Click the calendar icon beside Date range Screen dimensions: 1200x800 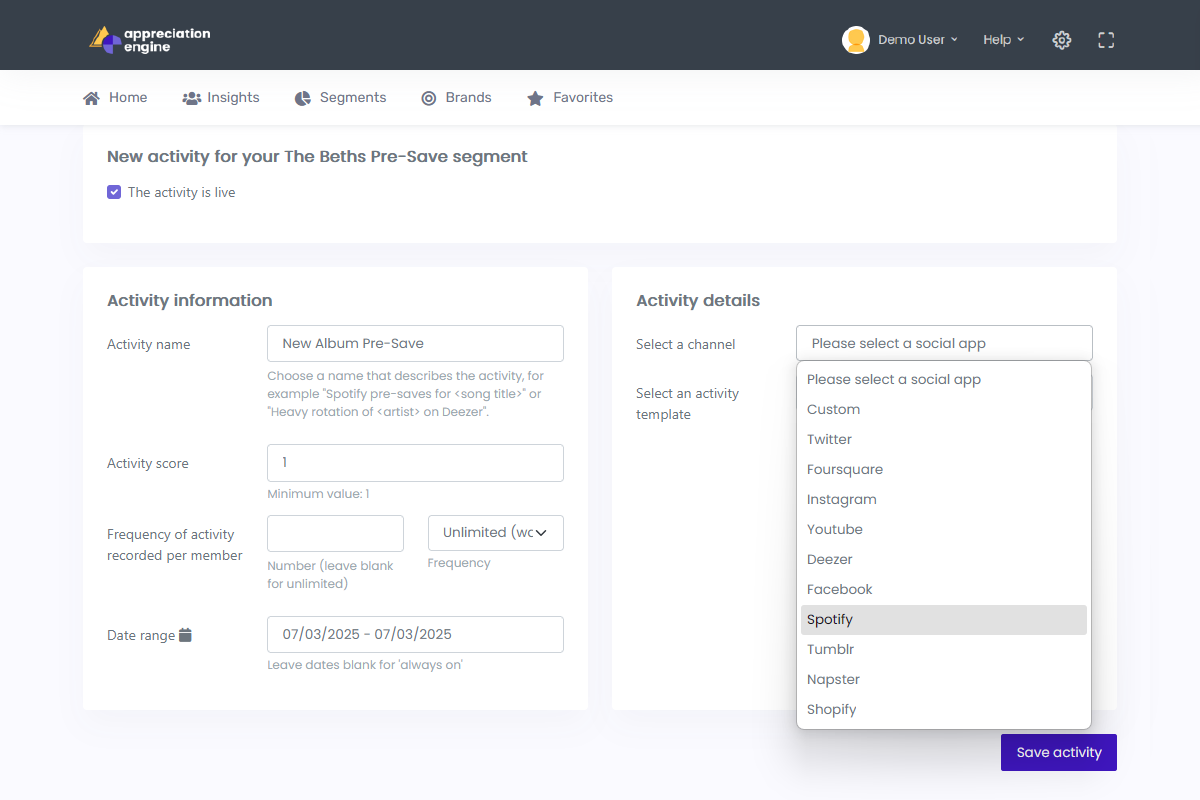click(185, 635)
